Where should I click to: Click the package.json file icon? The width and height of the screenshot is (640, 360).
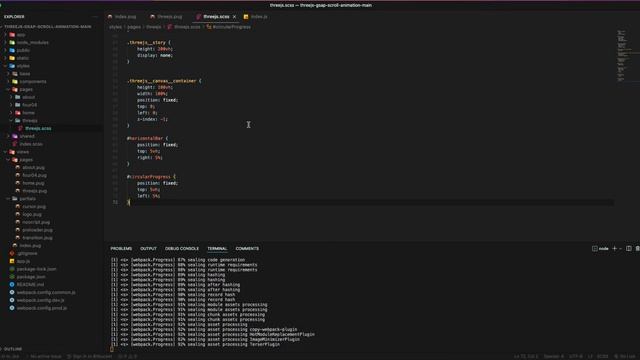[12, 277]
